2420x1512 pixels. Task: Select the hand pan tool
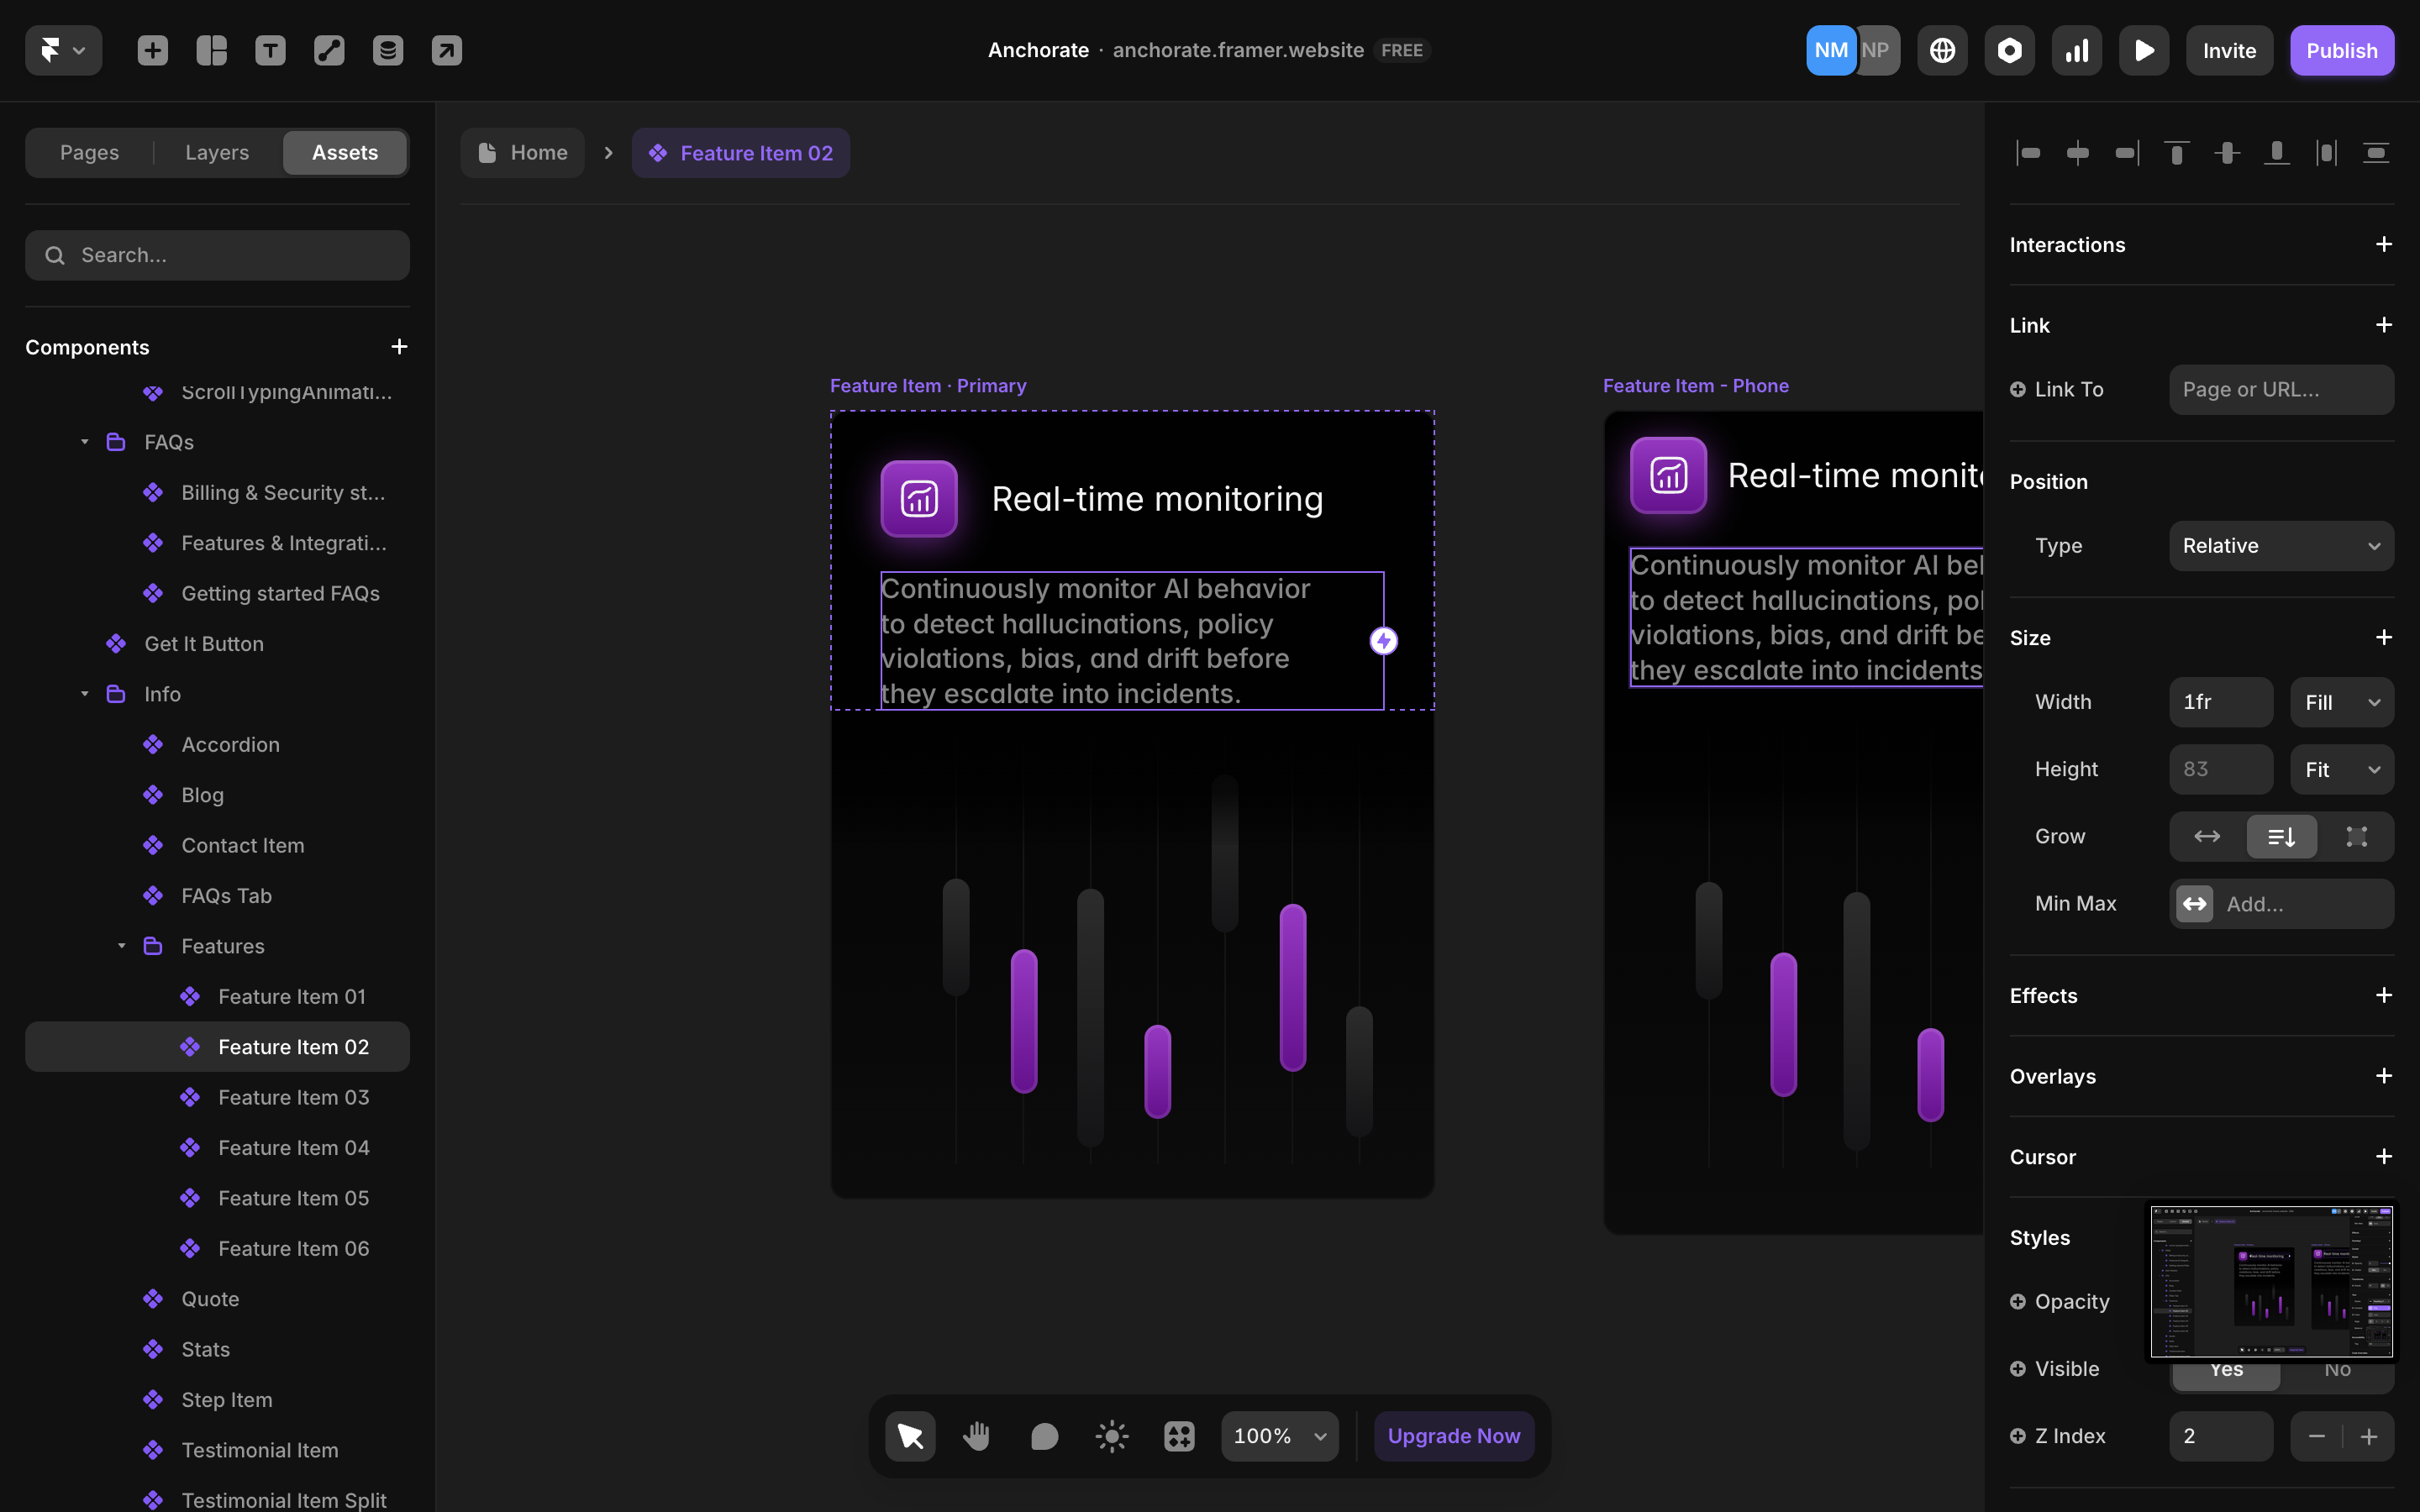click(976, 1436)
